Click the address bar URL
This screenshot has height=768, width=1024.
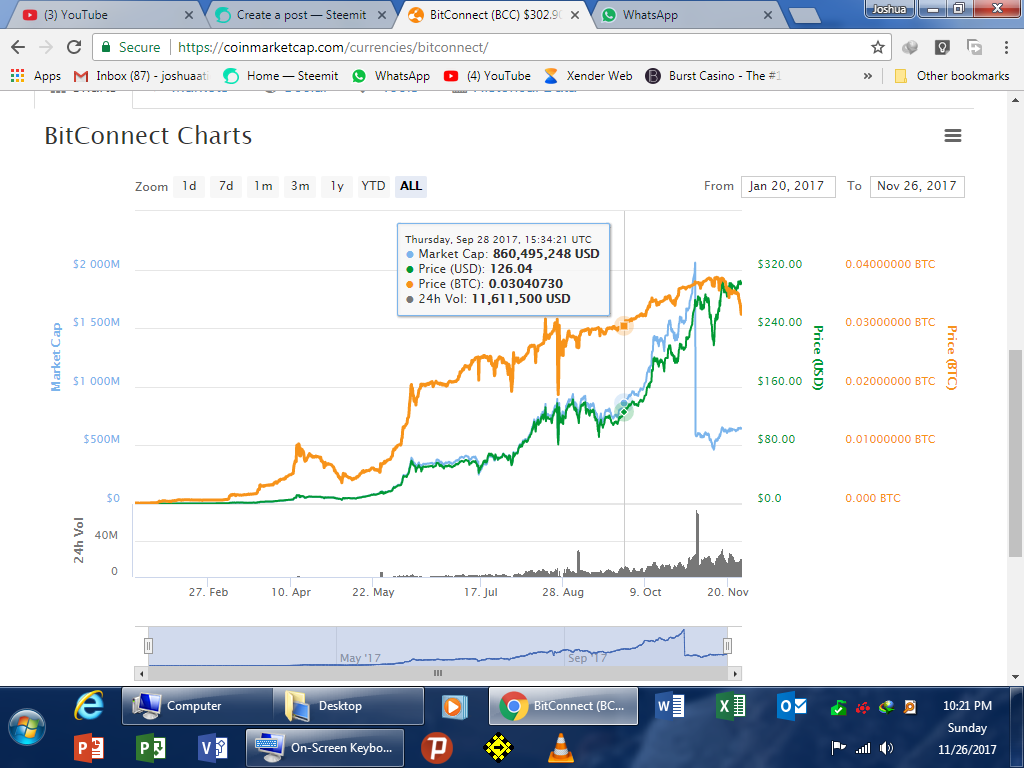pyautogui.click(x=333, y=47)
